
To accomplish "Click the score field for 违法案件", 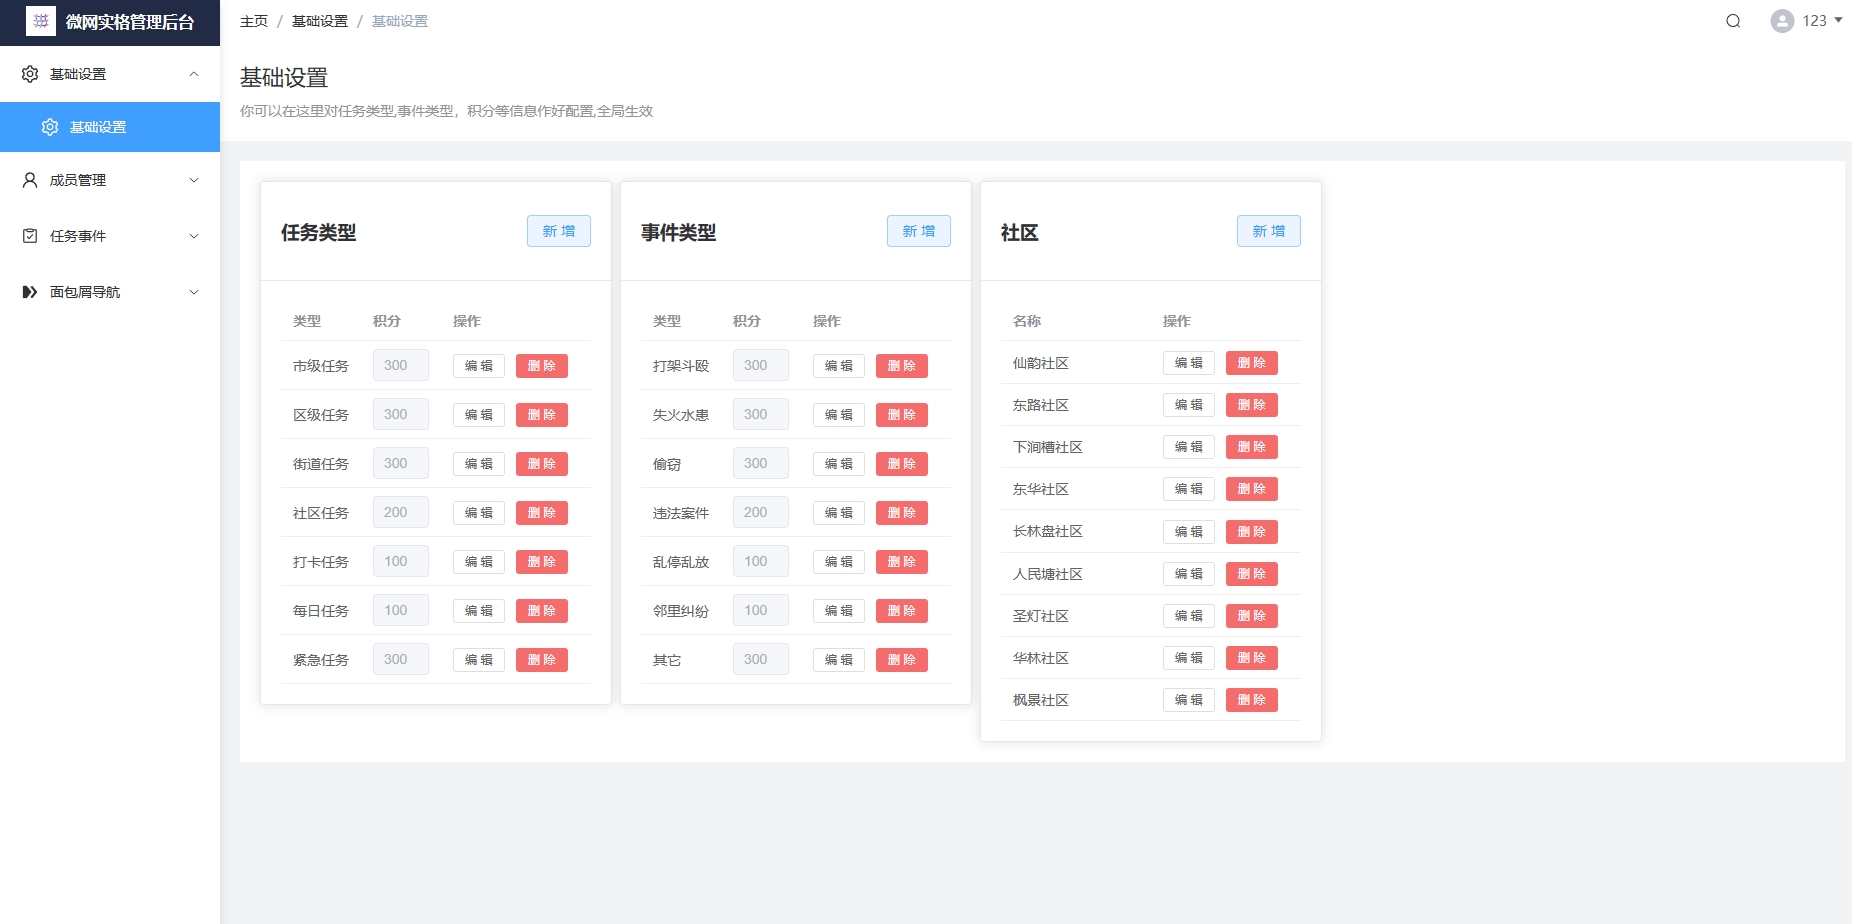I will 760,512.
